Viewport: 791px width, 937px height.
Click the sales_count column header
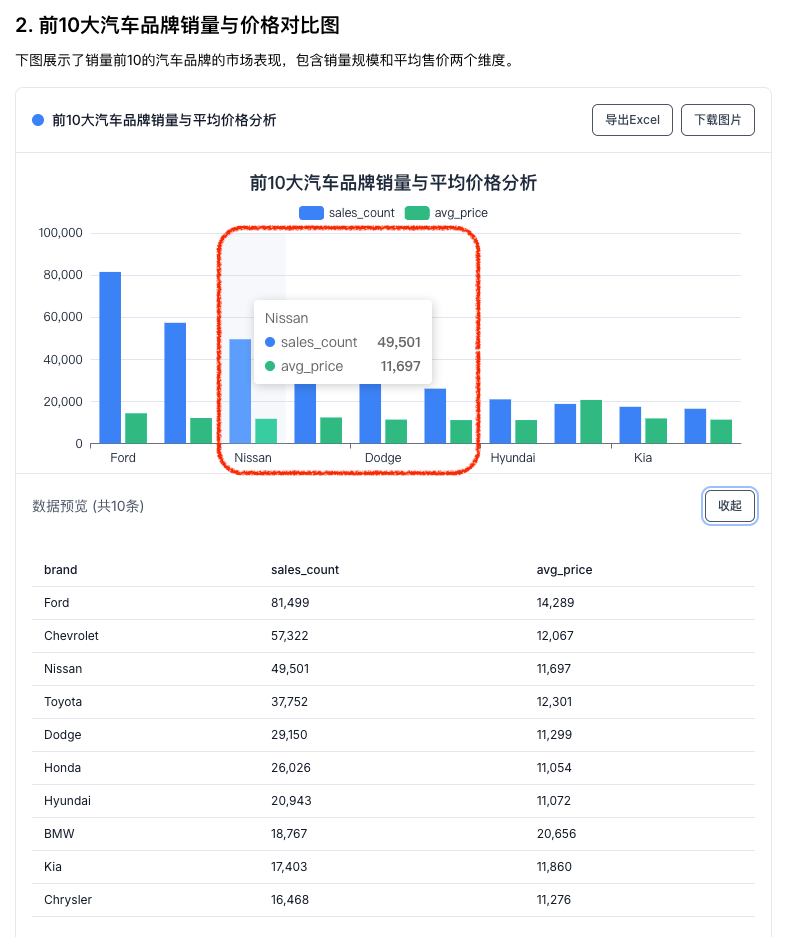(305, 569)
